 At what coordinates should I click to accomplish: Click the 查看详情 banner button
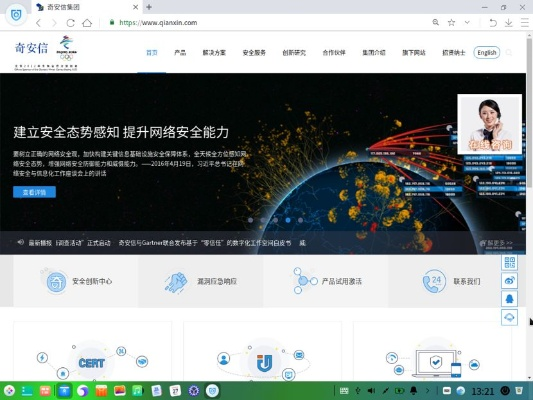click(34, 192)
